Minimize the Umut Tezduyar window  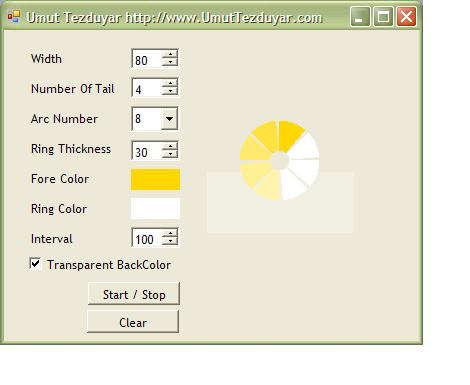360,16
